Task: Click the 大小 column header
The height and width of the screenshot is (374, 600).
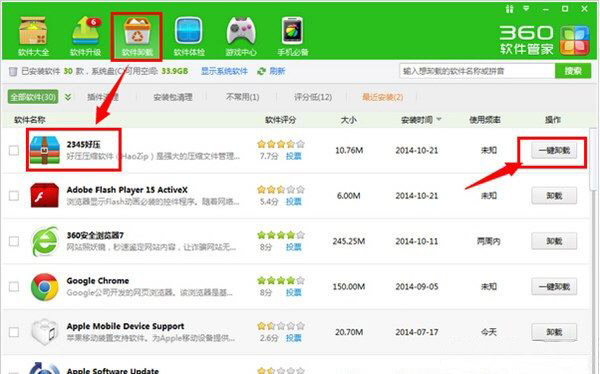Action: pyautogui.click(x=349, y=120)
